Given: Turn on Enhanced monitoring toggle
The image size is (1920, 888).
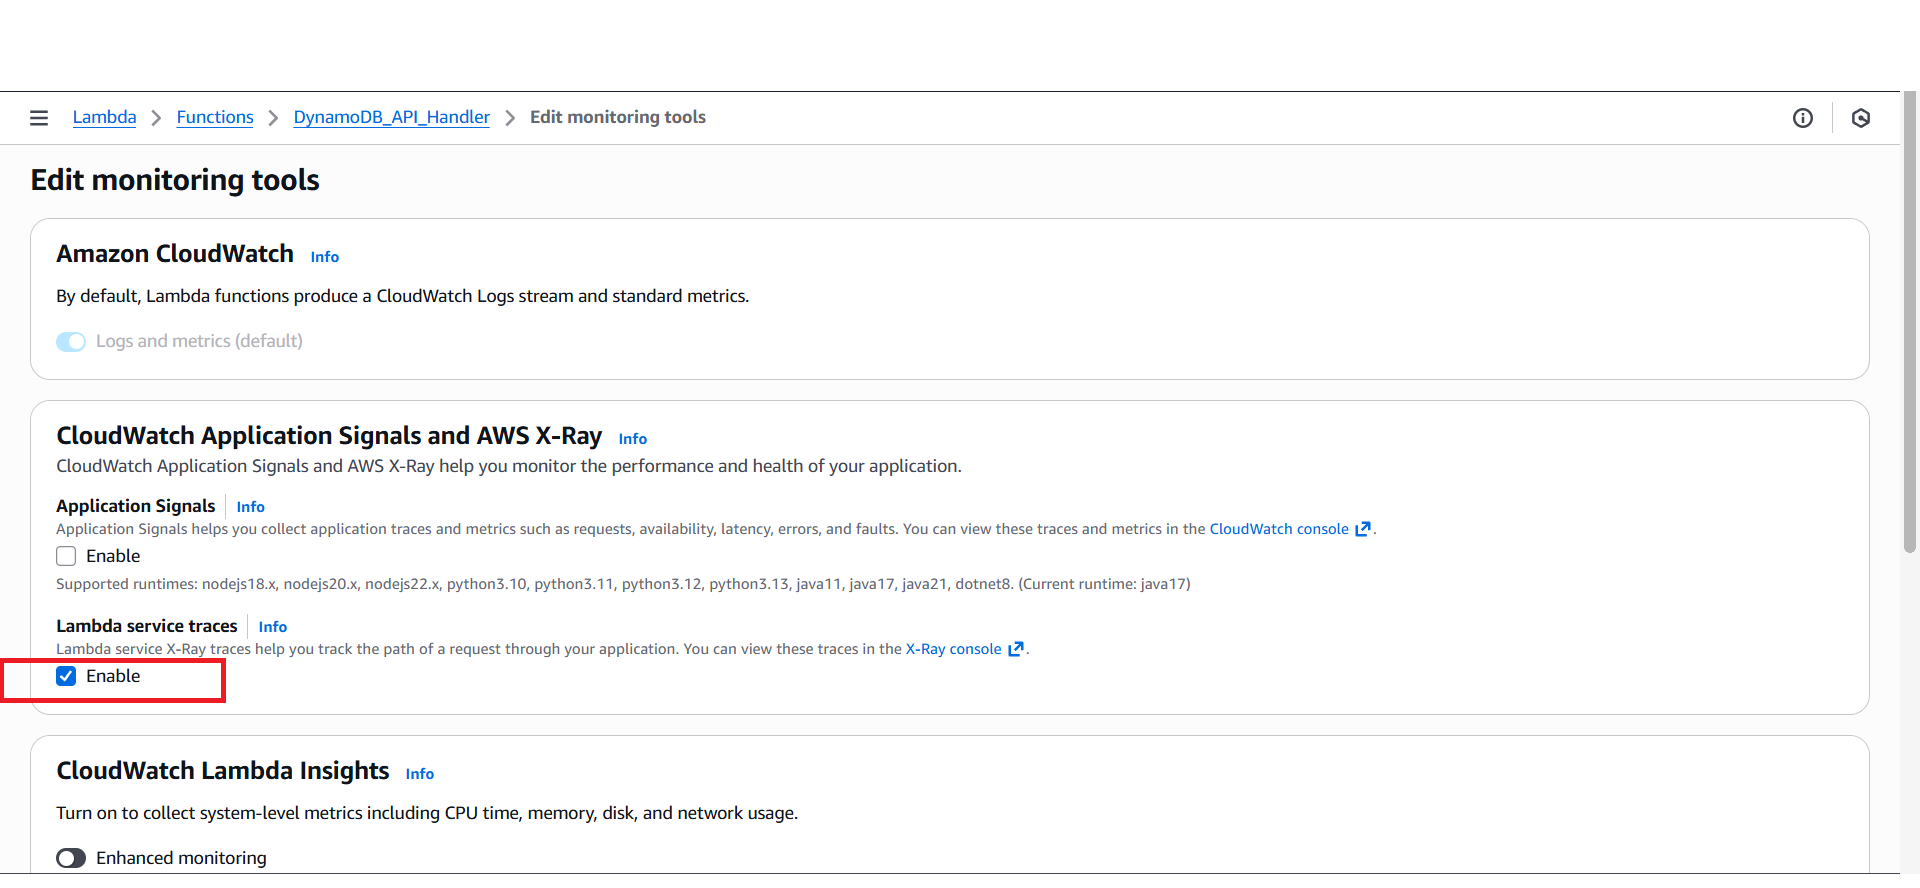Looking at the screenshot, I should click(x=71, y=858).
